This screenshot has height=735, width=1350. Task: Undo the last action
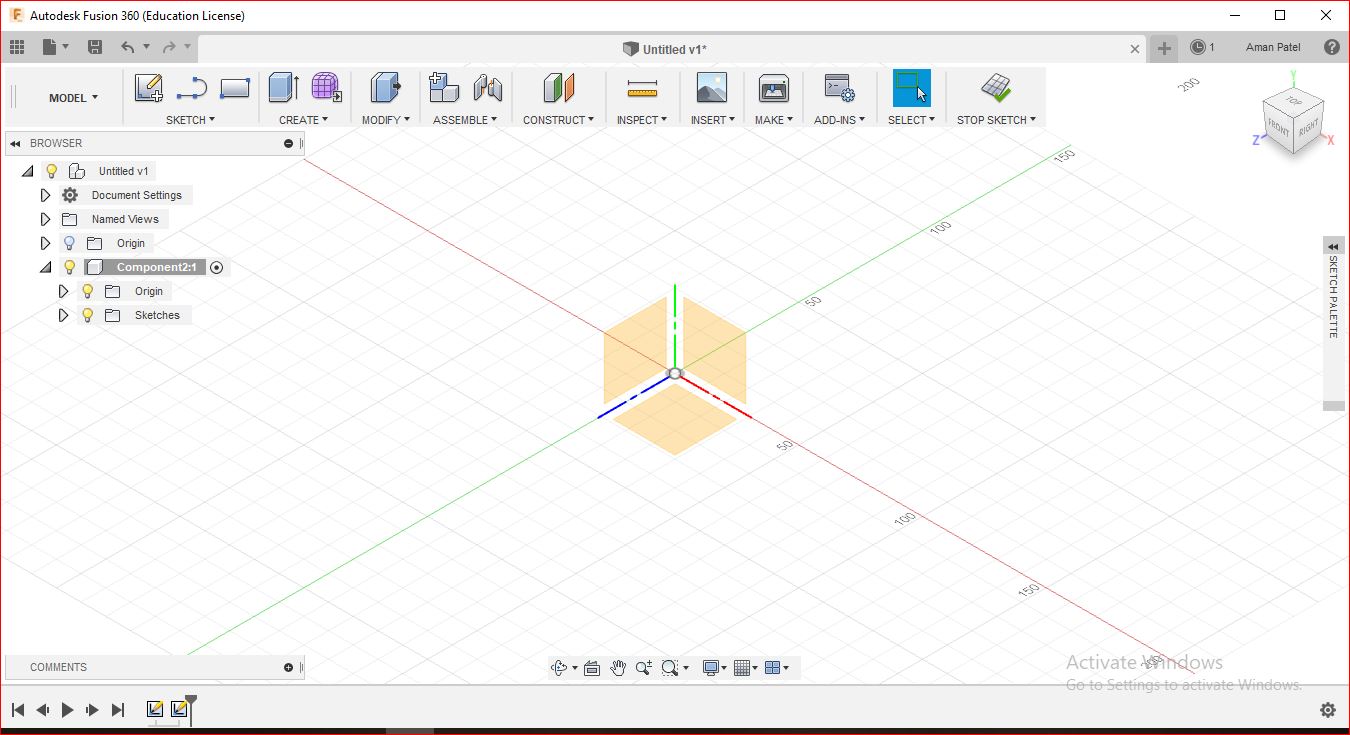tap(127, 47)
